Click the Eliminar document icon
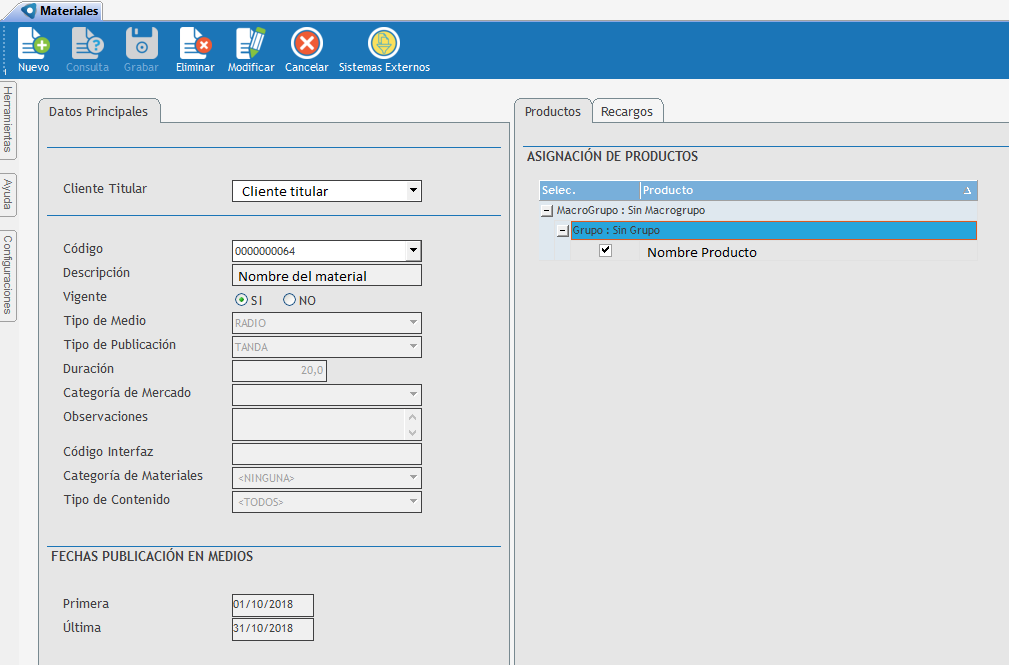 [x=195, y=44]
